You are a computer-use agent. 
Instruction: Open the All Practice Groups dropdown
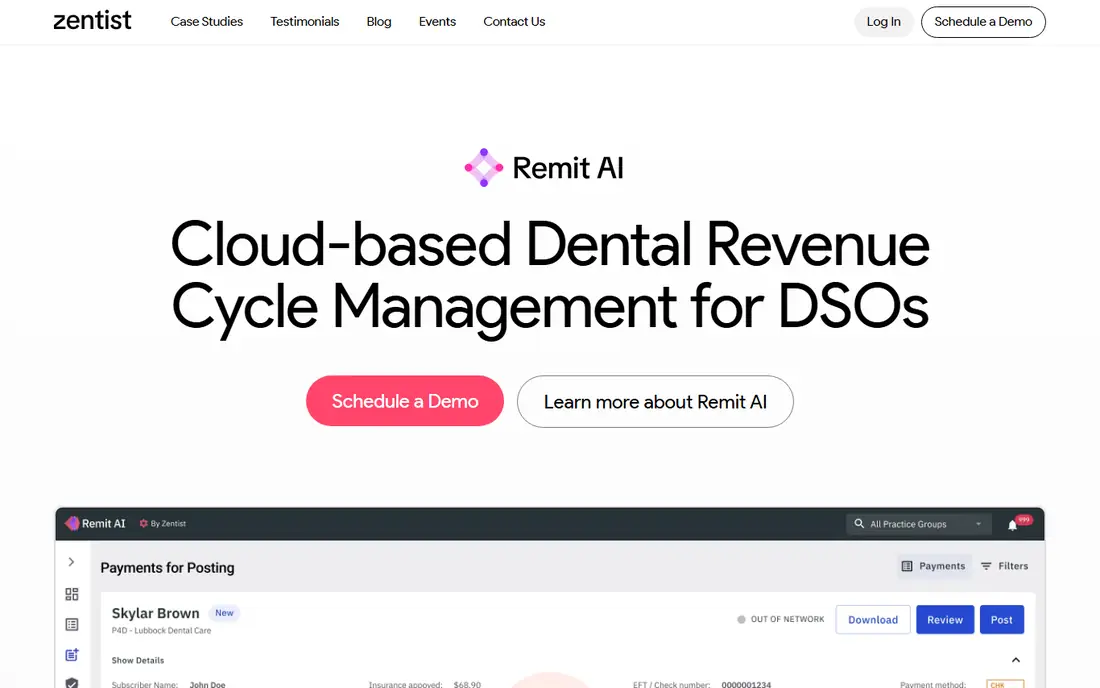(x=918, y=524)
